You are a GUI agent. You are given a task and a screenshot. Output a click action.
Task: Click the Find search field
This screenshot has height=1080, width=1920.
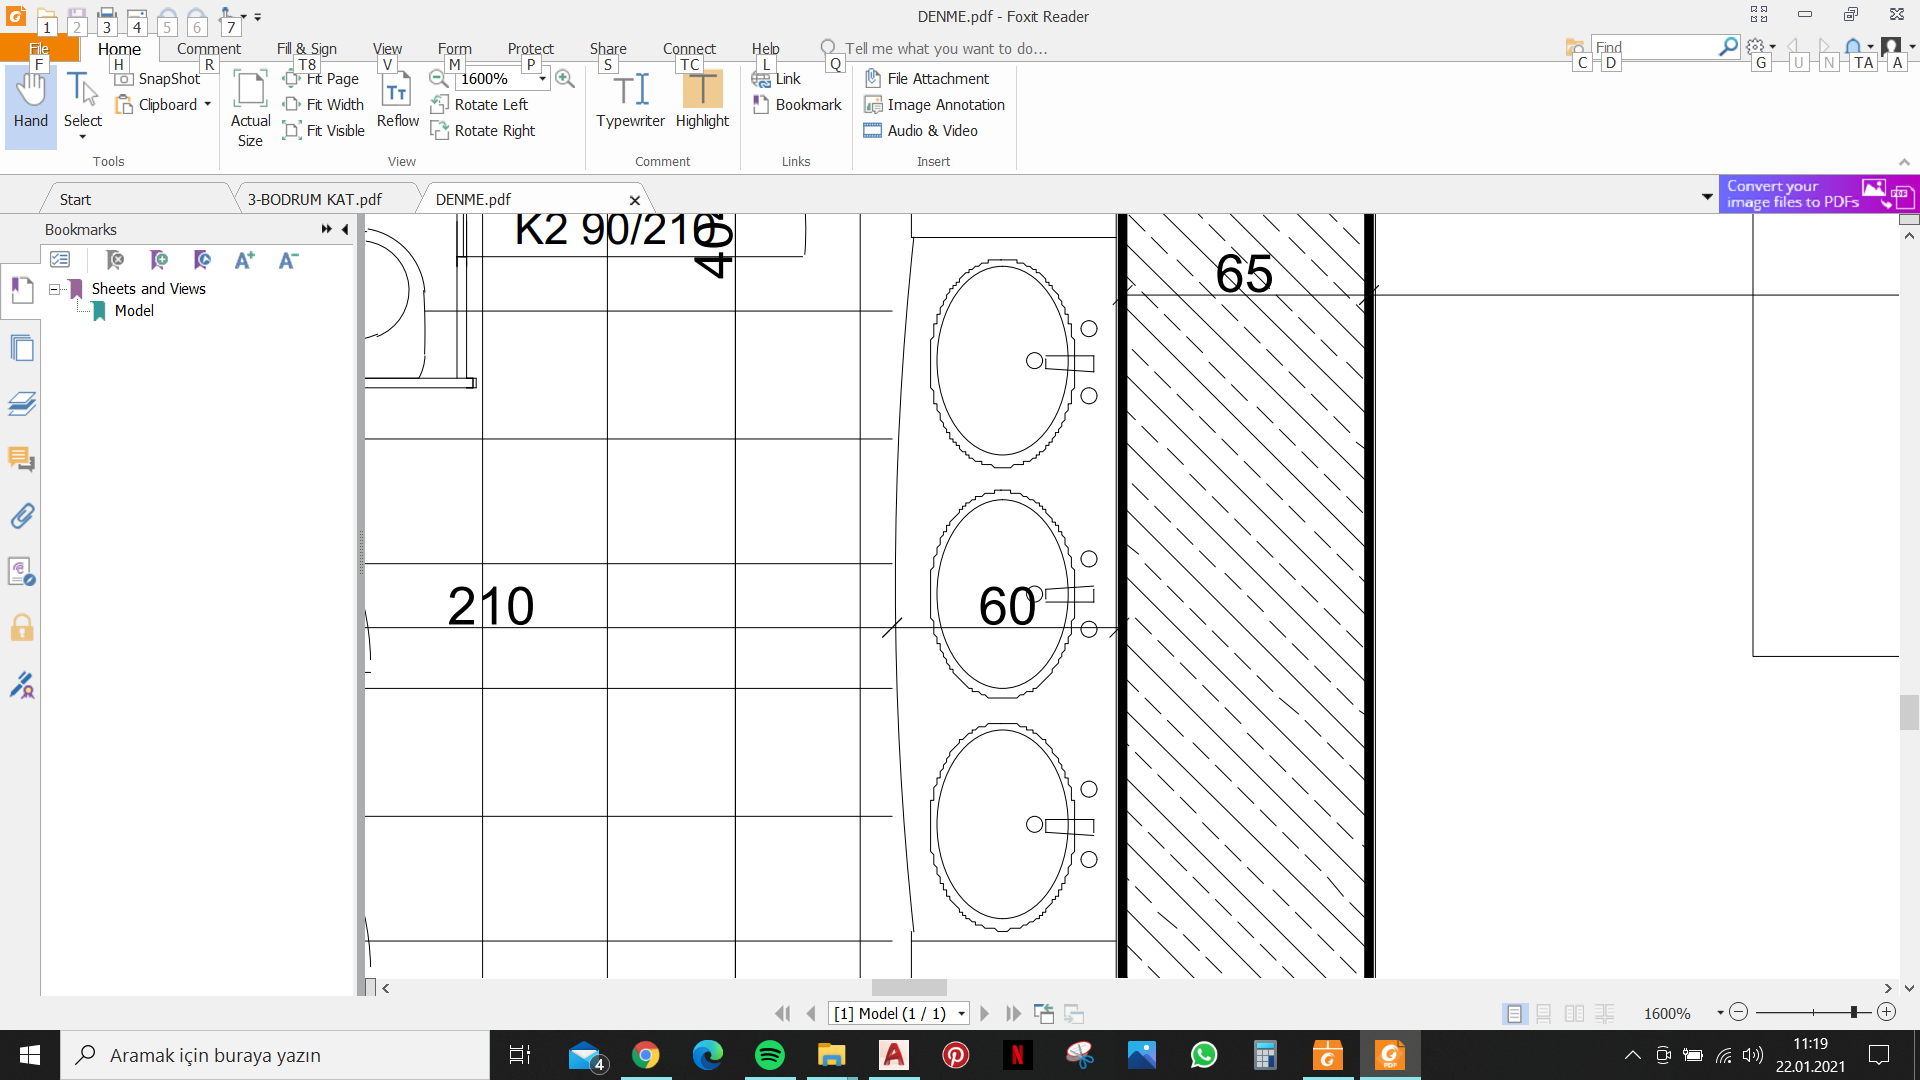coord(1654,47)
